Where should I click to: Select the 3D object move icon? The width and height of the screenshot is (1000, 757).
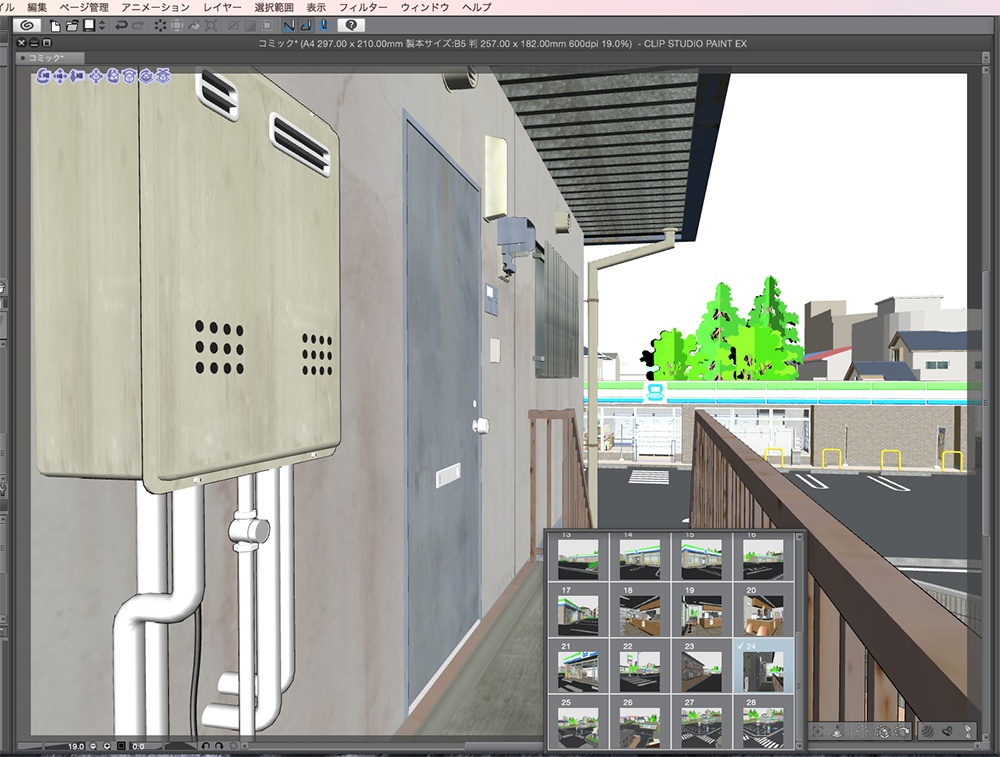pos(96,77)
